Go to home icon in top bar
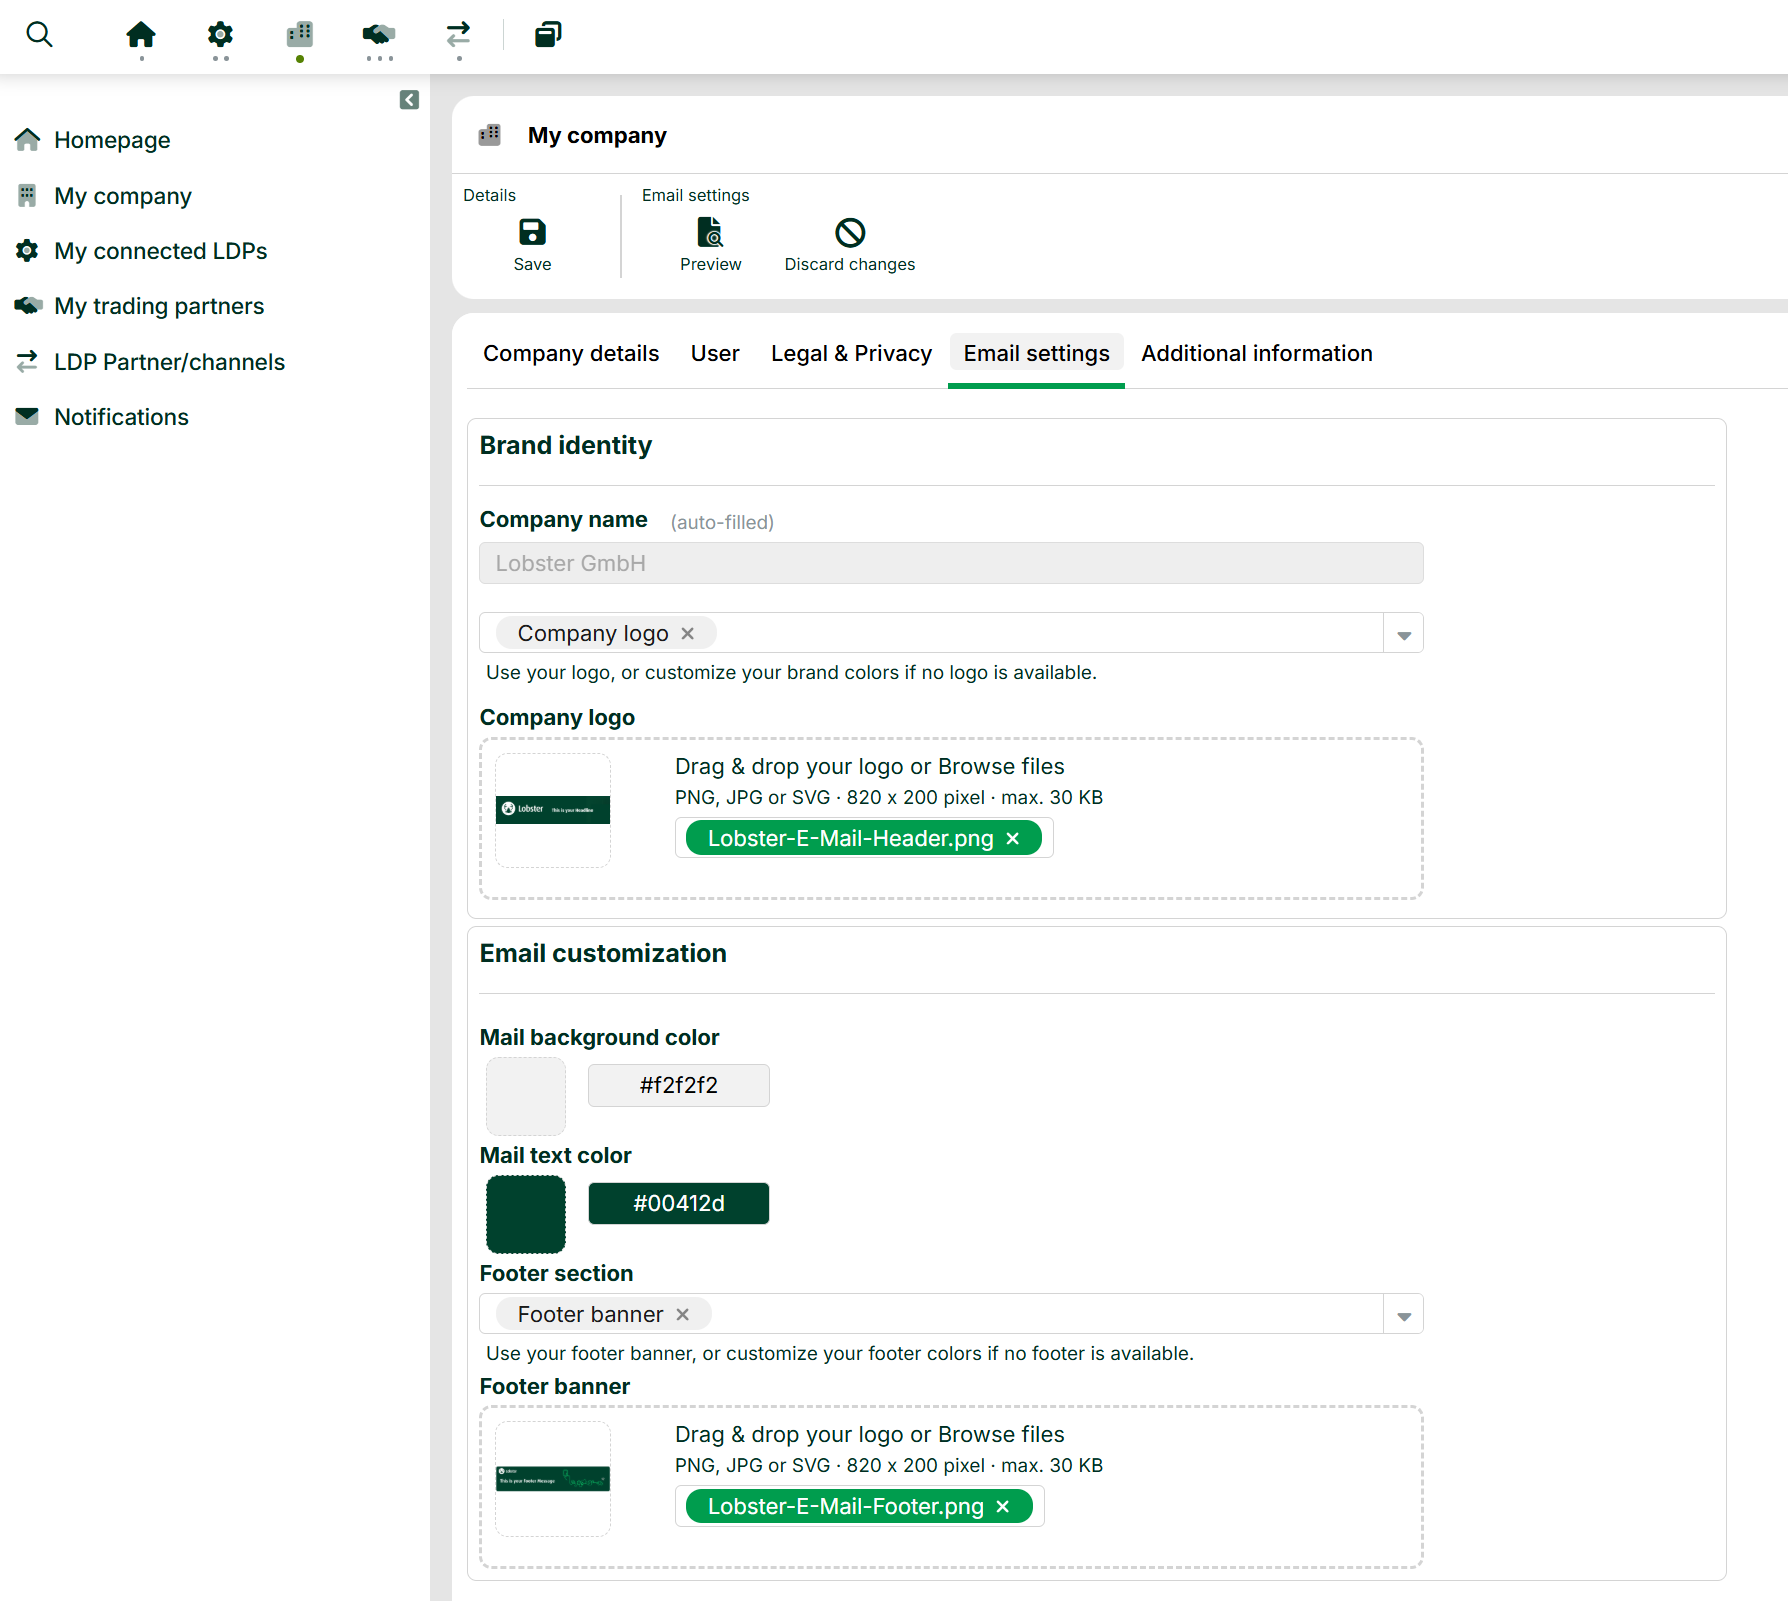The height and width of the screenshot is (1601, 1788). [x=141, y=35]
